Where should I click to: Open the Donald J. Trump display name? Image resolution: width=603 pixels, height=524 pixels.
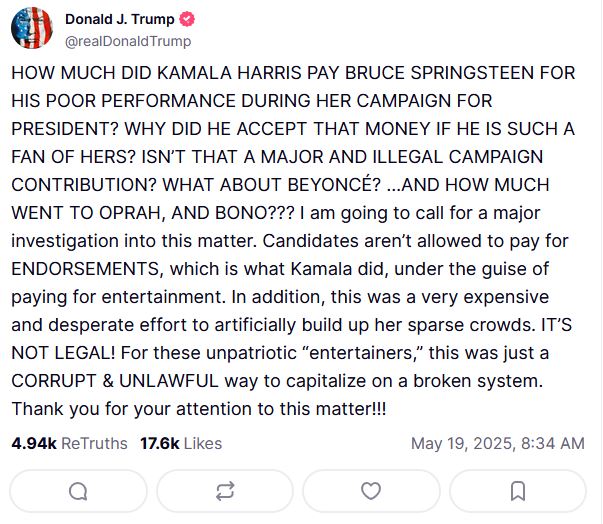[118, 20]
